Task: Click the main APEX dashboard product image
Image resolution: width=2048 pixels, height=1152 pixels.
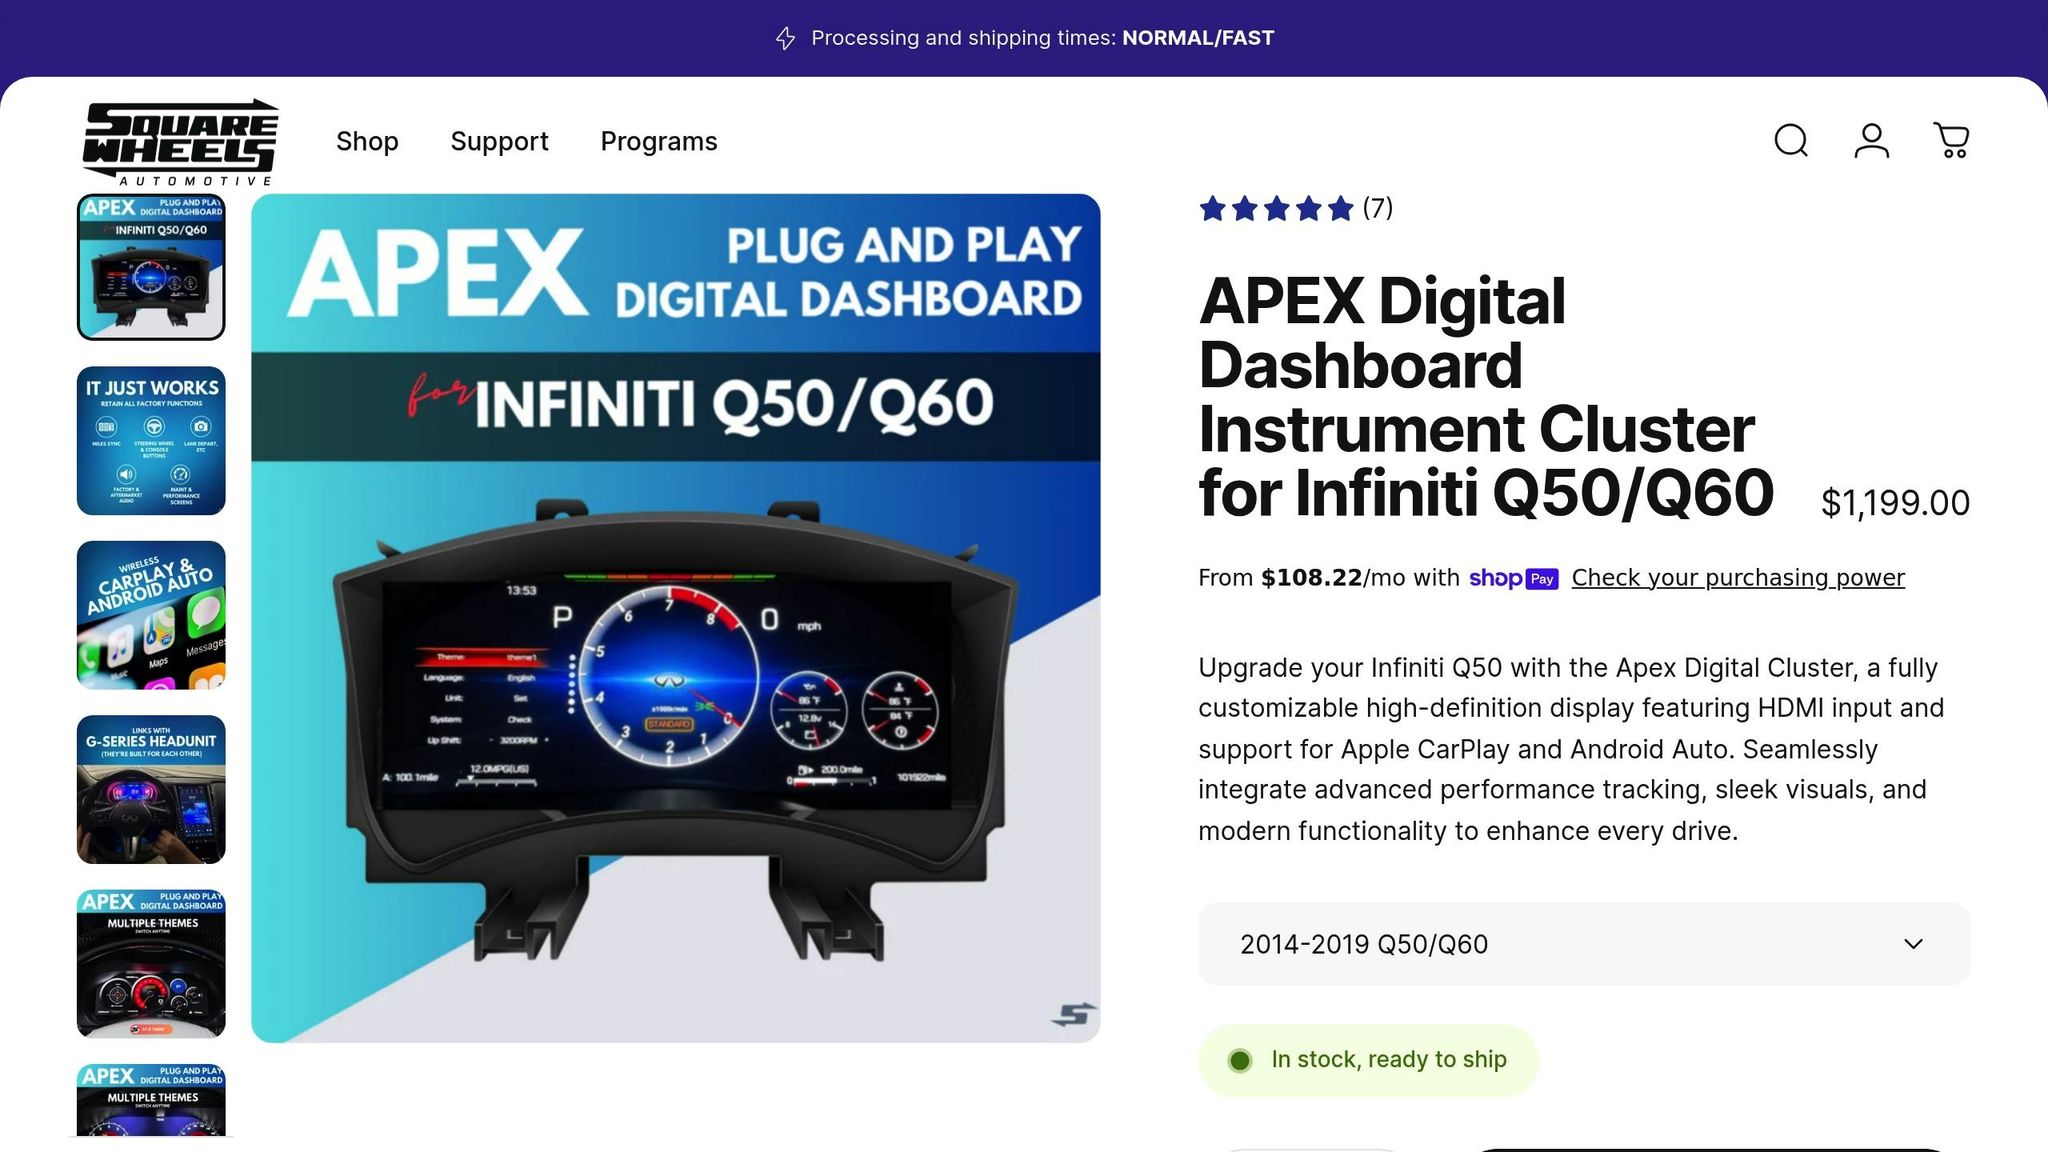Action: click(676, 618)
